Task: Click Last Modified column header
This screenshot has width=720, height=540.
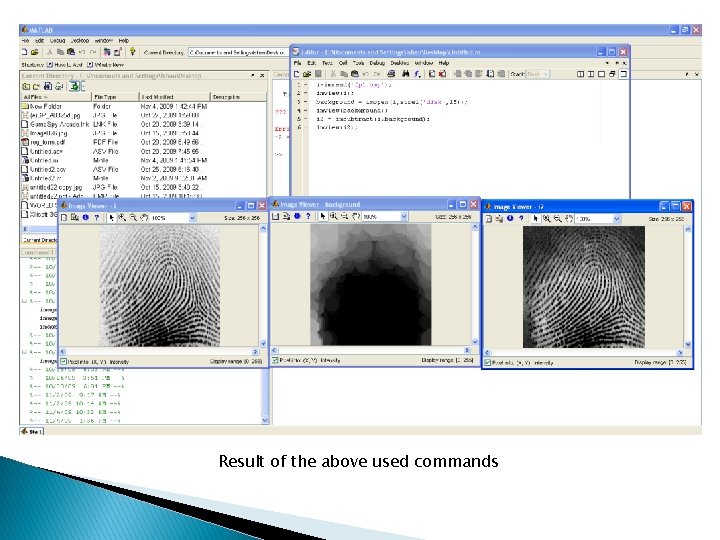Action: (174, 97)
